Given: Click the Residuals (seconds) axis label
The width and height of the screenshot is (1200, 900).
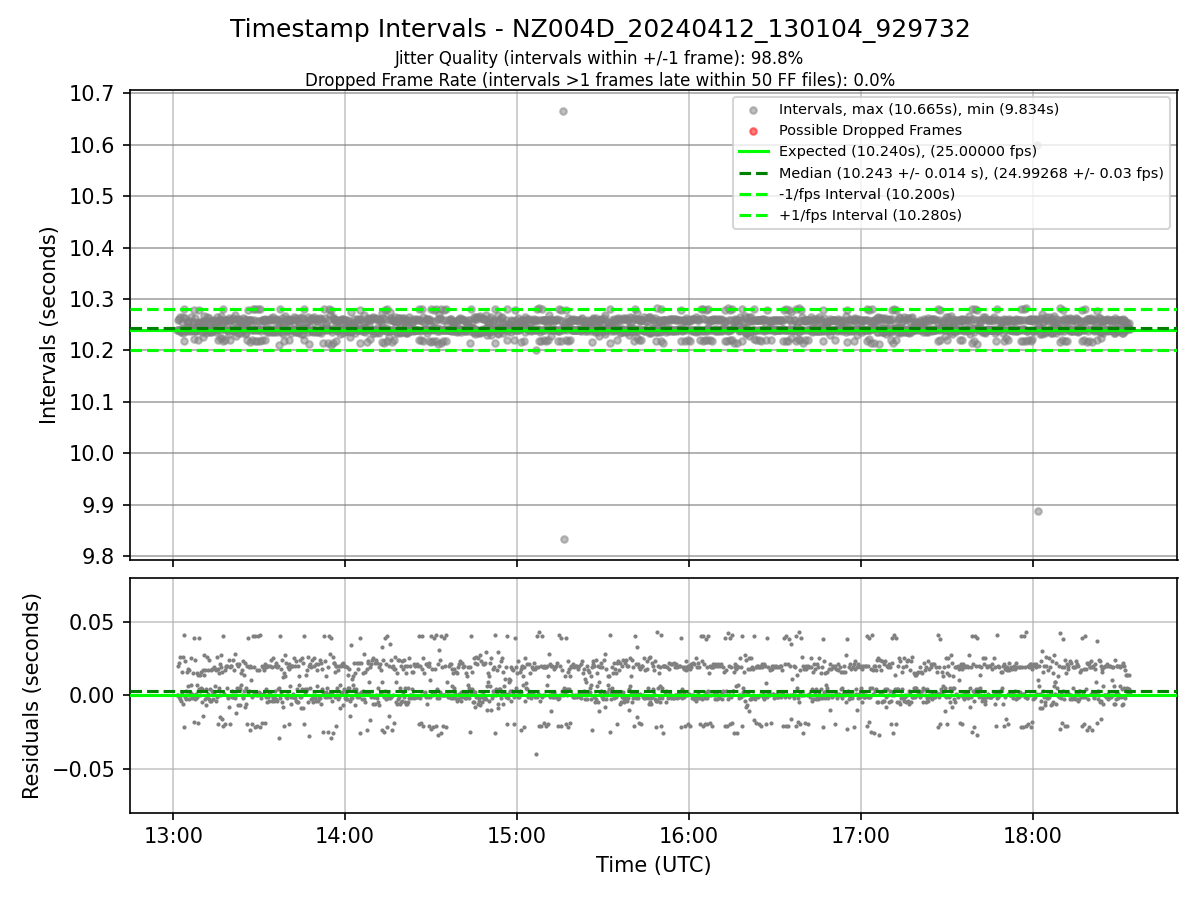Looking at the screenshot, I should pos(32,696).
